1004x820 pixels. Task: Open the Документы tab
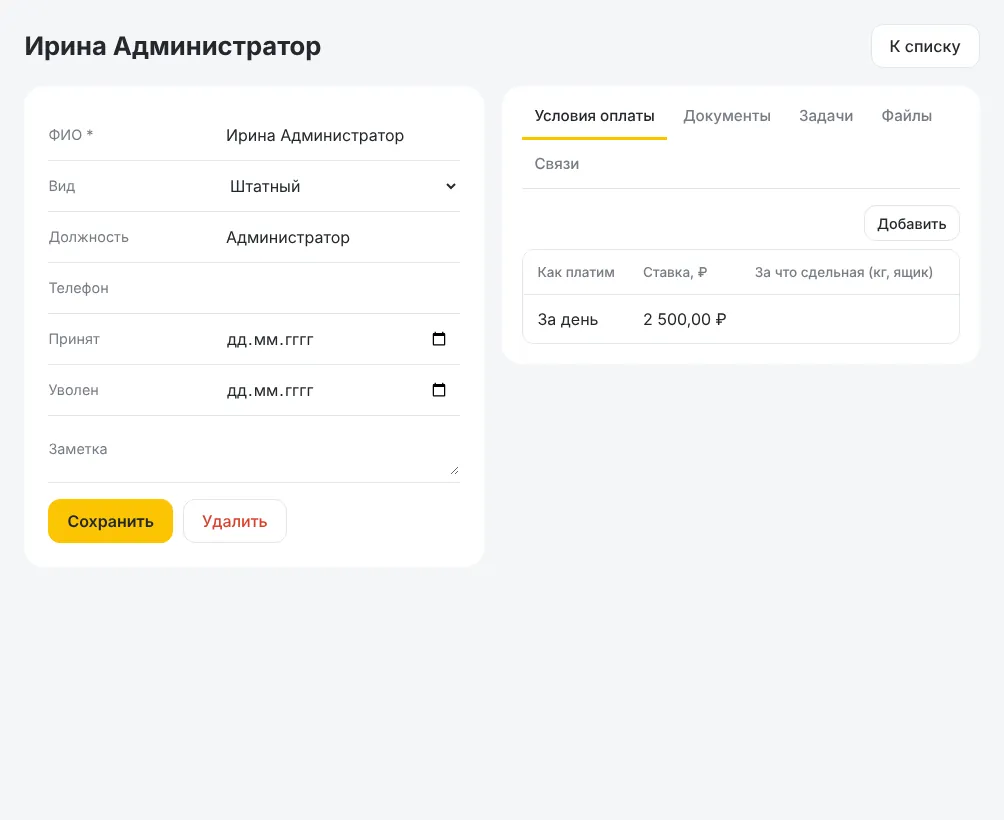[x=727, y=116]
